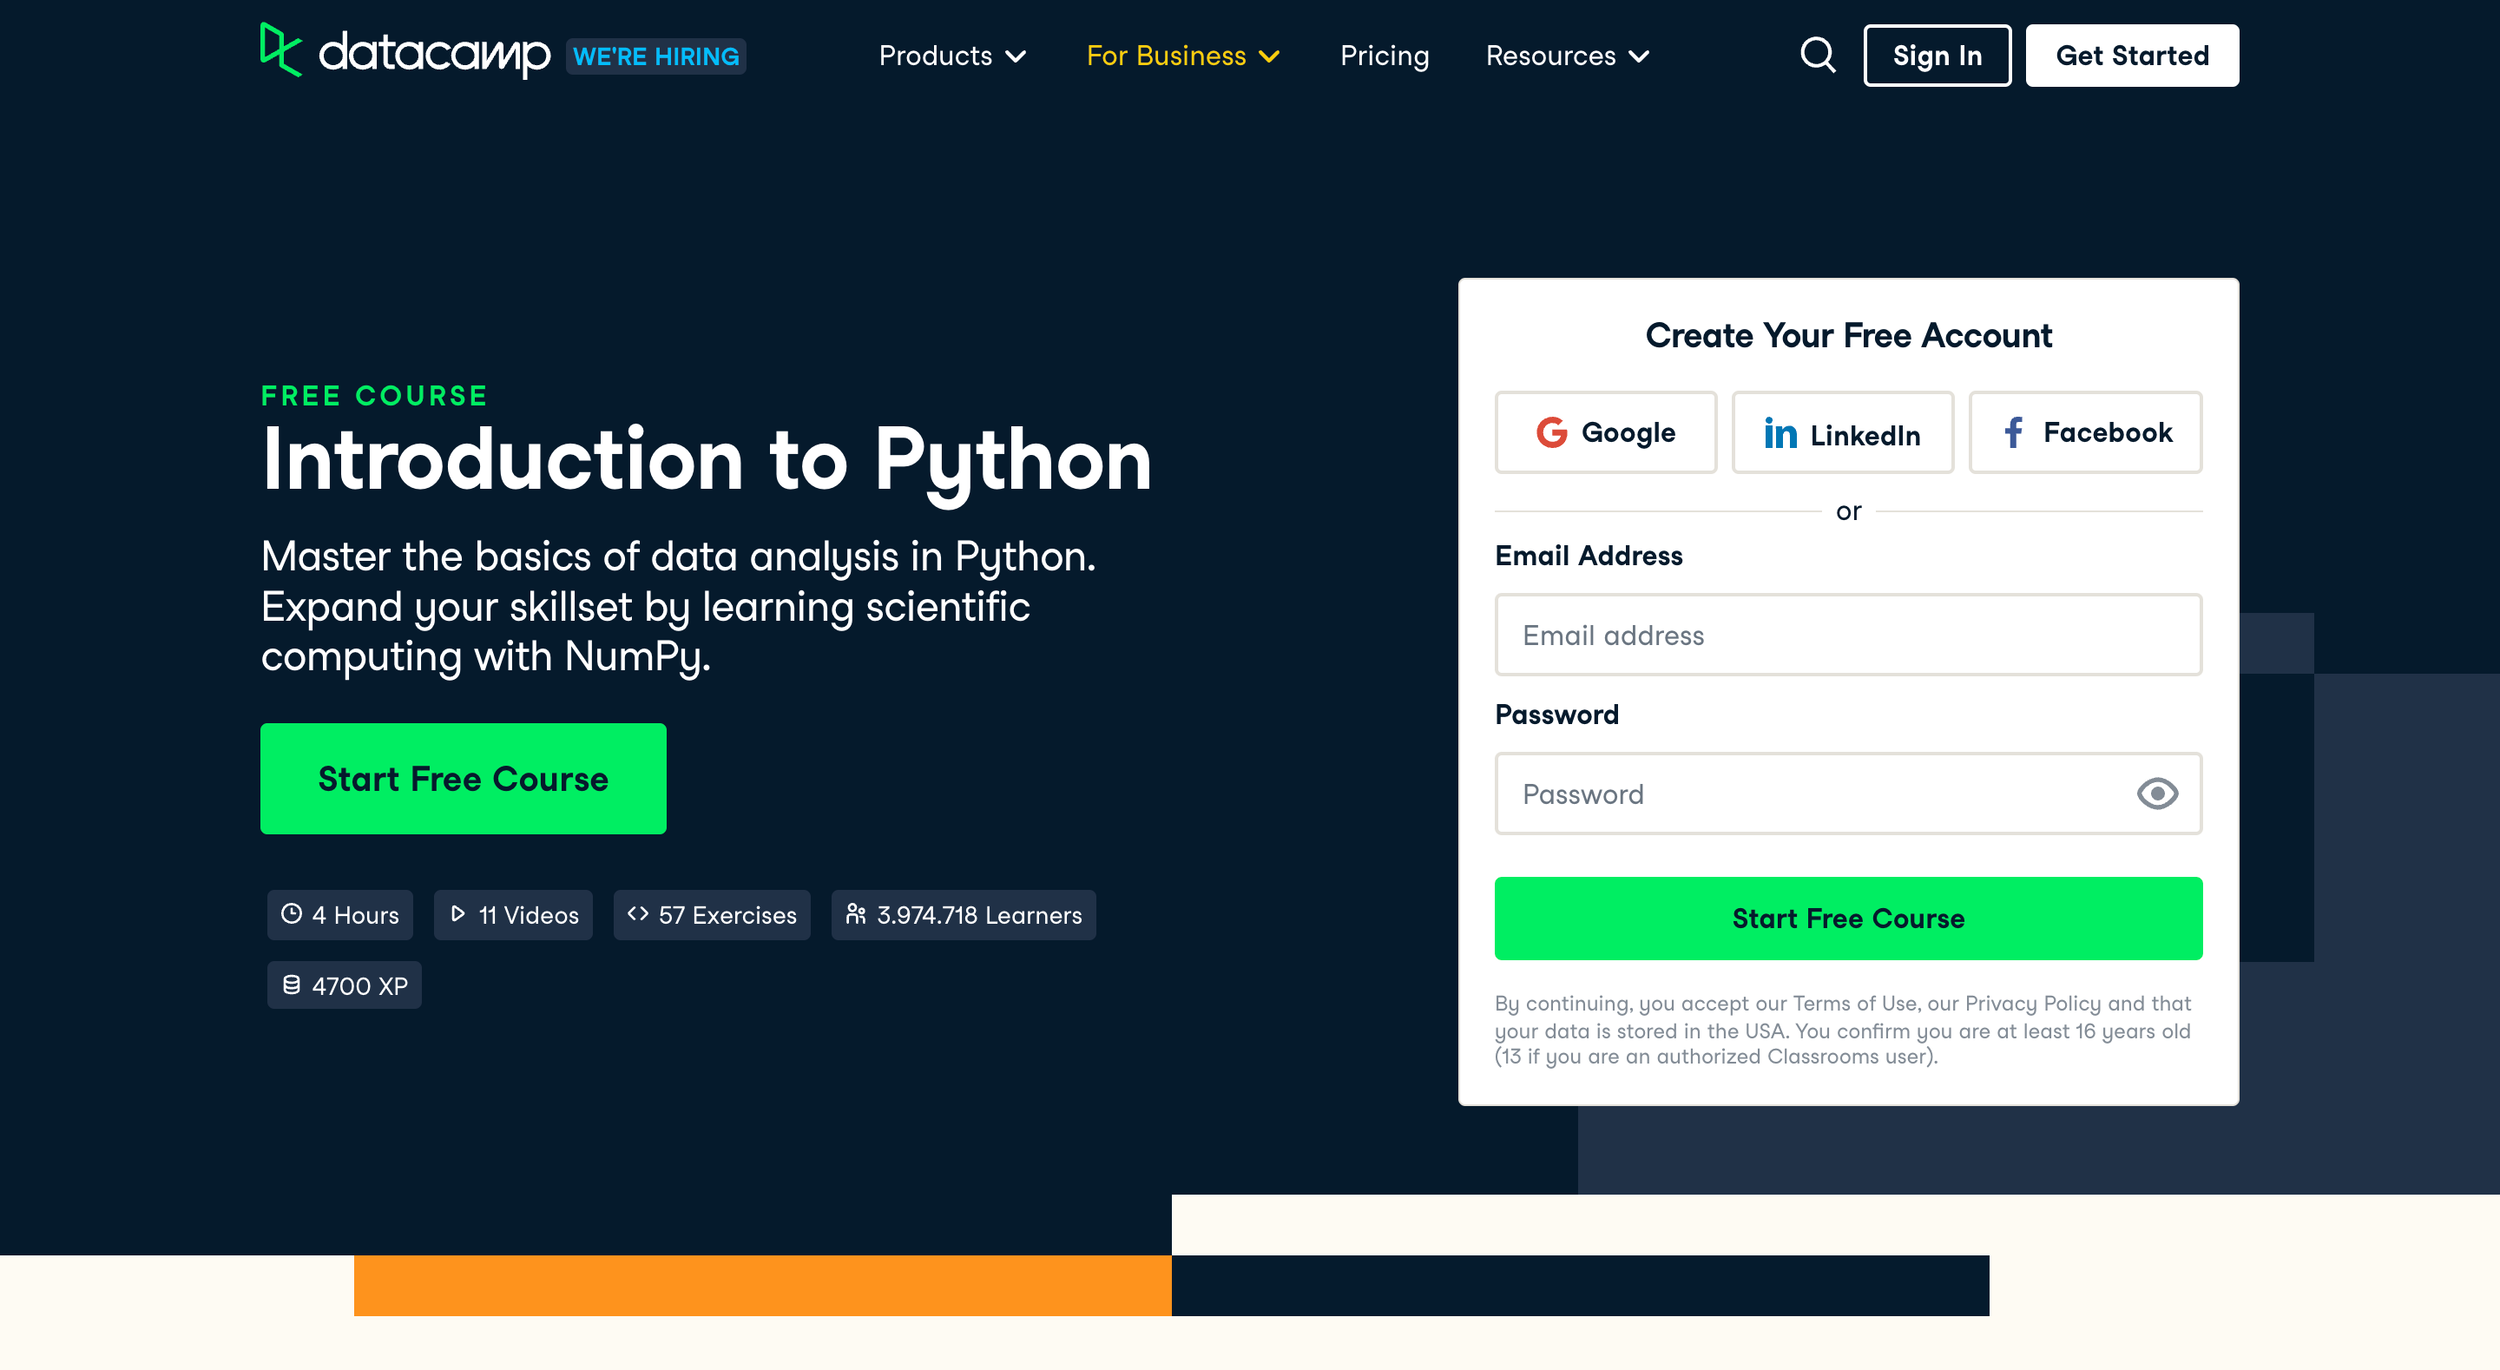This screenshot has width=2500, height=1370.
Task: Click the WE'RE HIRING badge
Action: pyautogui.click(x=656, y=56)
